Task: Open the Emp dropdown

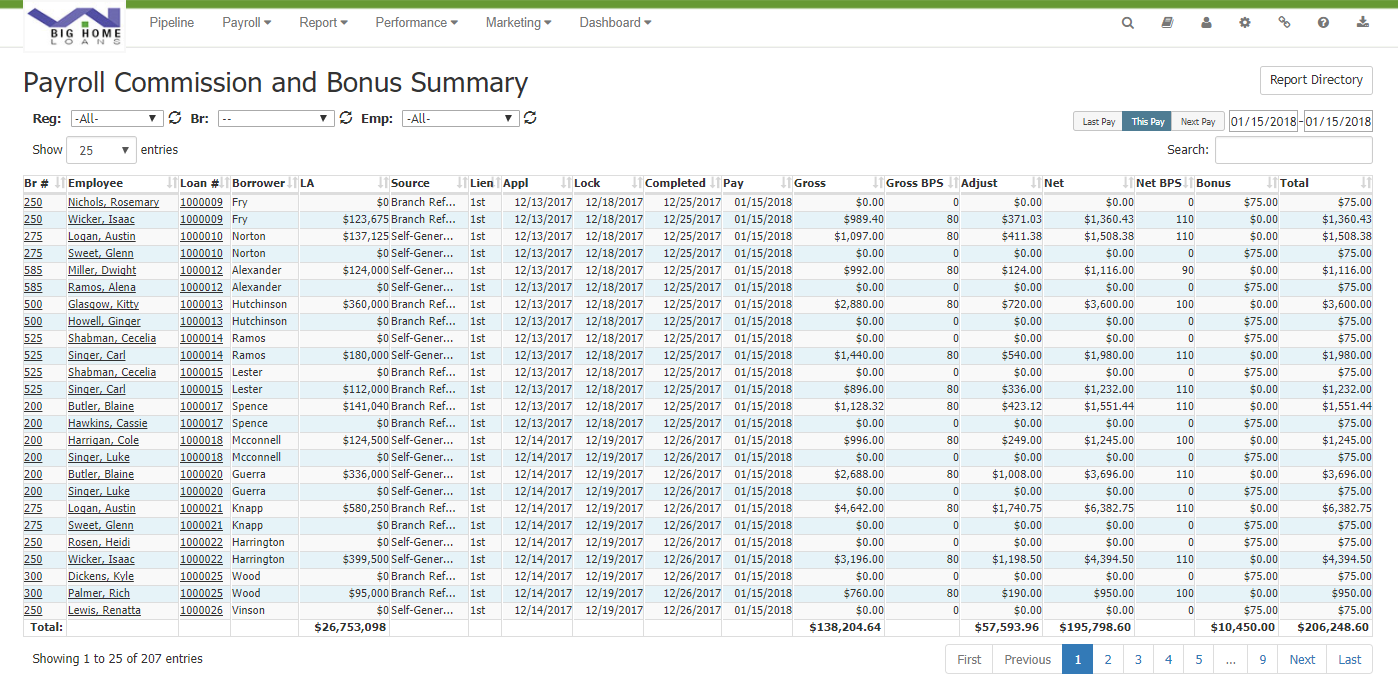Action: pyautogui.click(x=461, y=118)
